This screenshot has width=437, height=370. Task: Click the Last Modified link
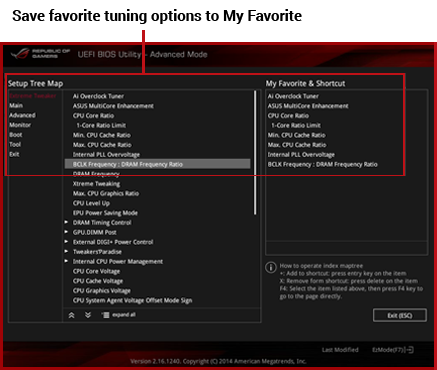tap(340, 350)
